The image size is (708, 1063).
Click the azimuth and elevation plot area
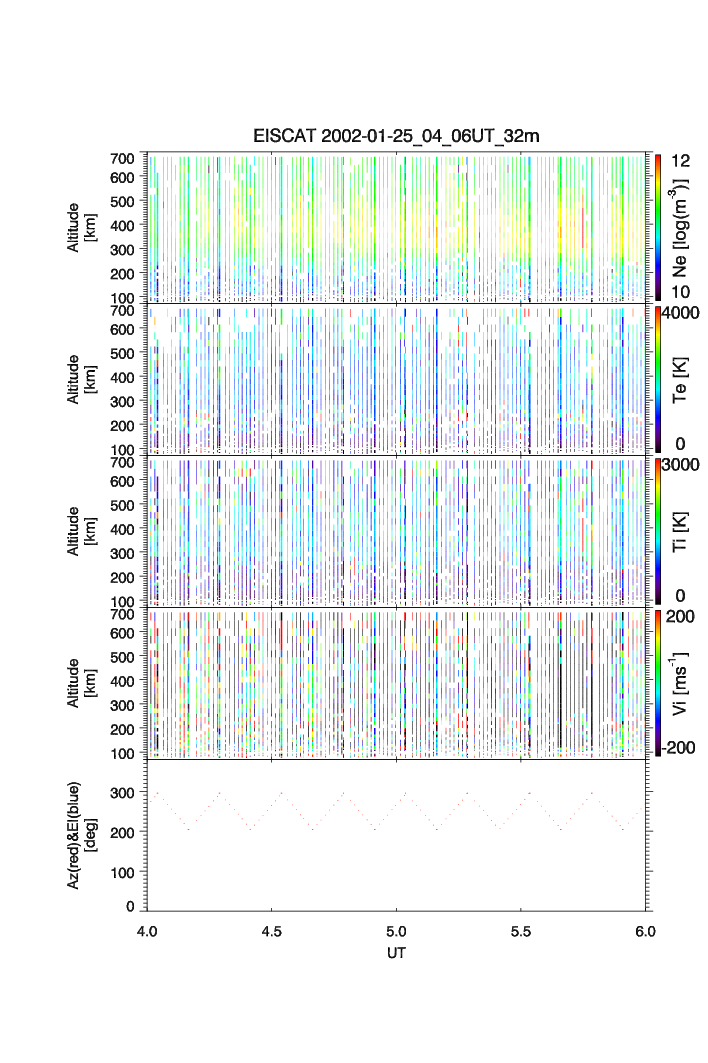(x=396, y=835)
